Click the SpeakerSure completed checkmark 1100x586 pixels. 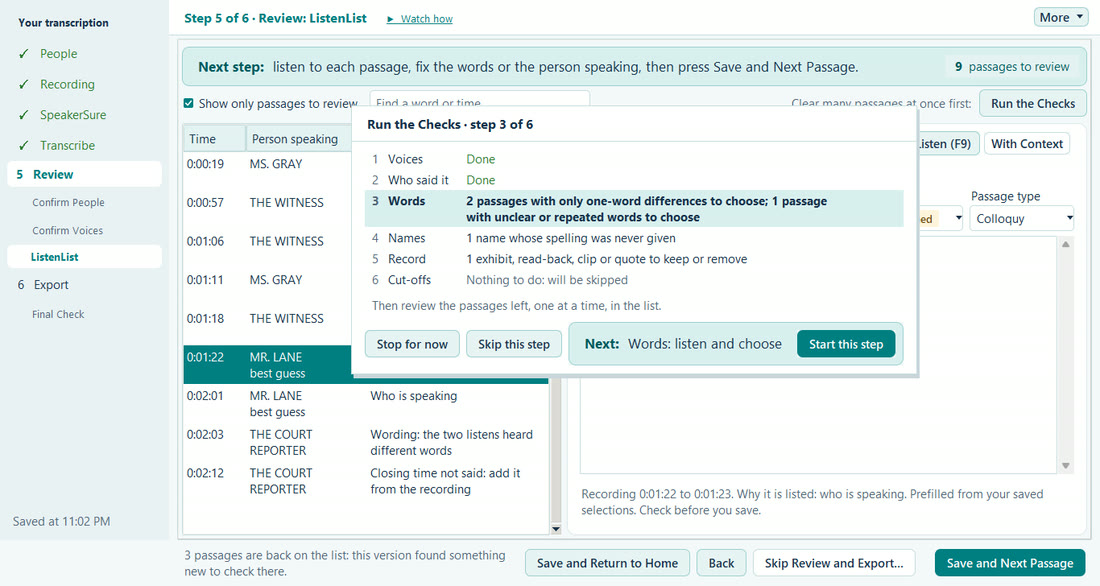(x=24, y=114)
